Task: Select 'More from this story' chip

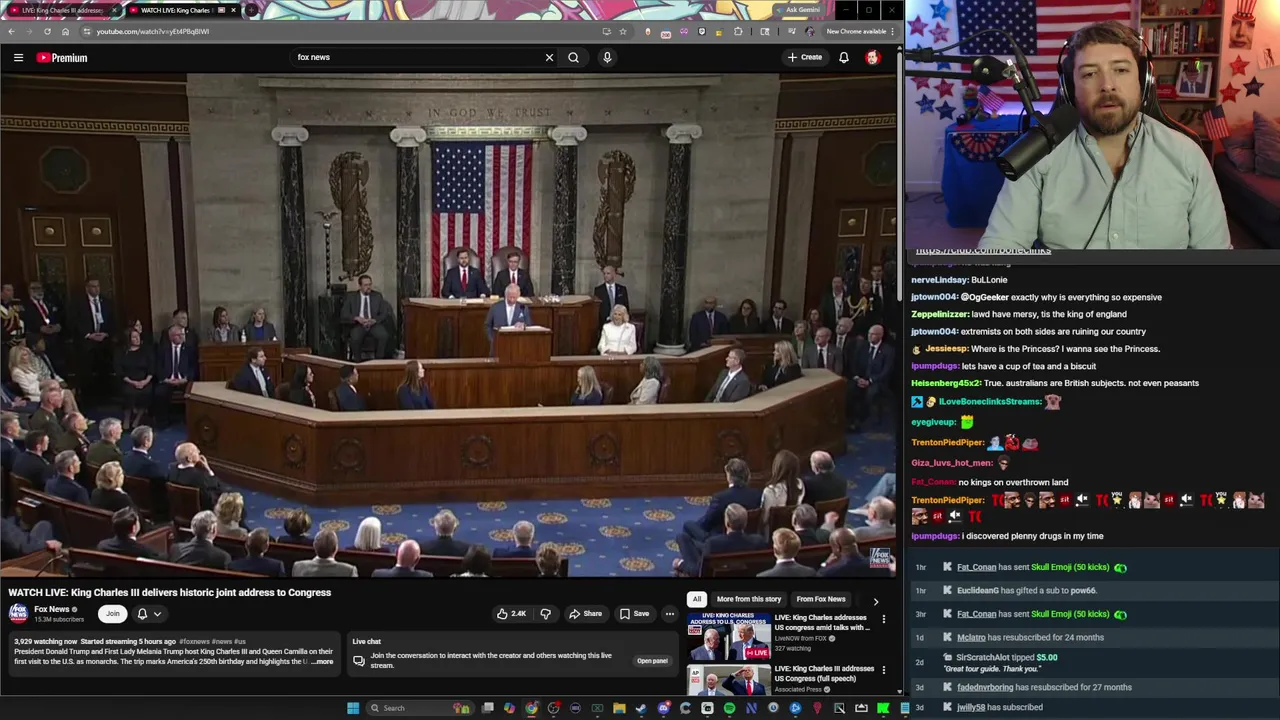Action: pos(749,599)
